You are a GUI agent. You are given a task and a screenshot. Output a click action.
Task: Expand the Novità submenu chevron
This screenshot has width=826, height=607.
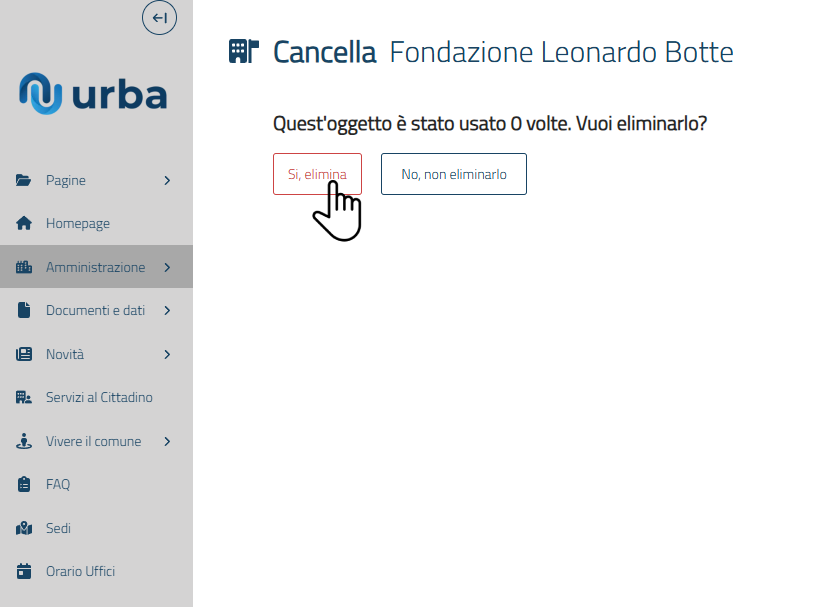(x=167, y=355)
